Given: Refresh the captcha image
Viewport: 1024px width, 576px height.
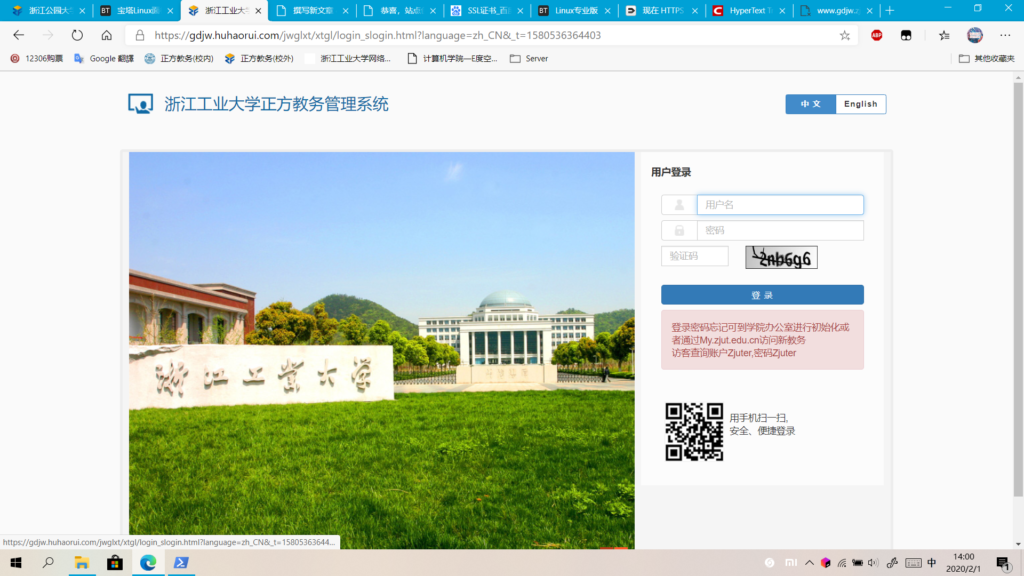Looking at the screenshot, I should pyautogui.click(x=781, y=257).
